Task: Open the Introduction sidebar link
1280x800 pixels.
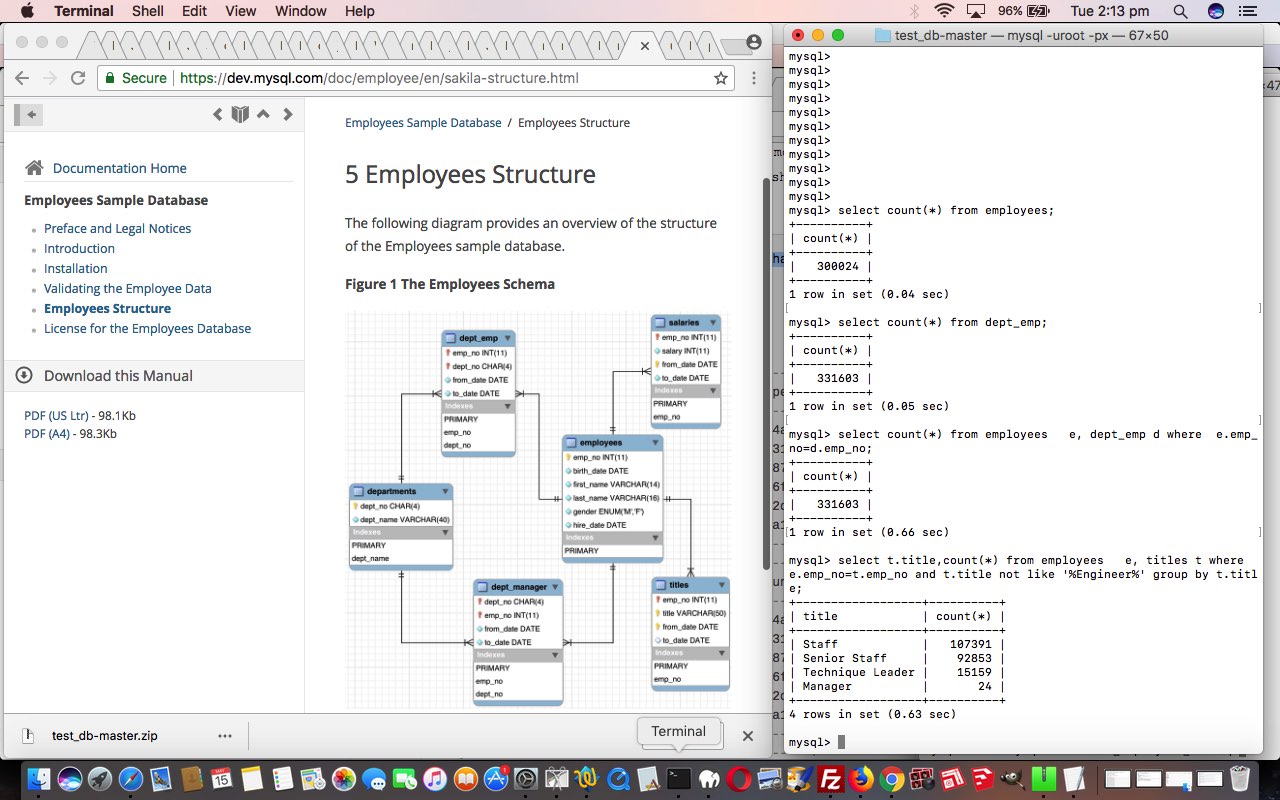Action: click(x=79, y=248)
